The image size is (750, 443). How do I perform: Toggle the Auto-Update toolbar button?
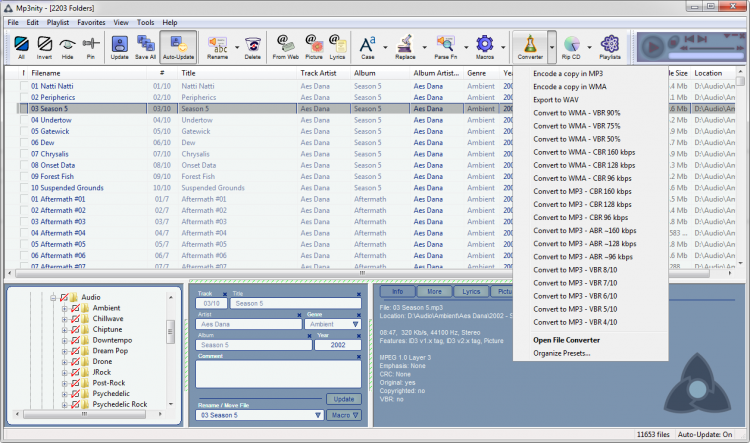tap(178, 47)
